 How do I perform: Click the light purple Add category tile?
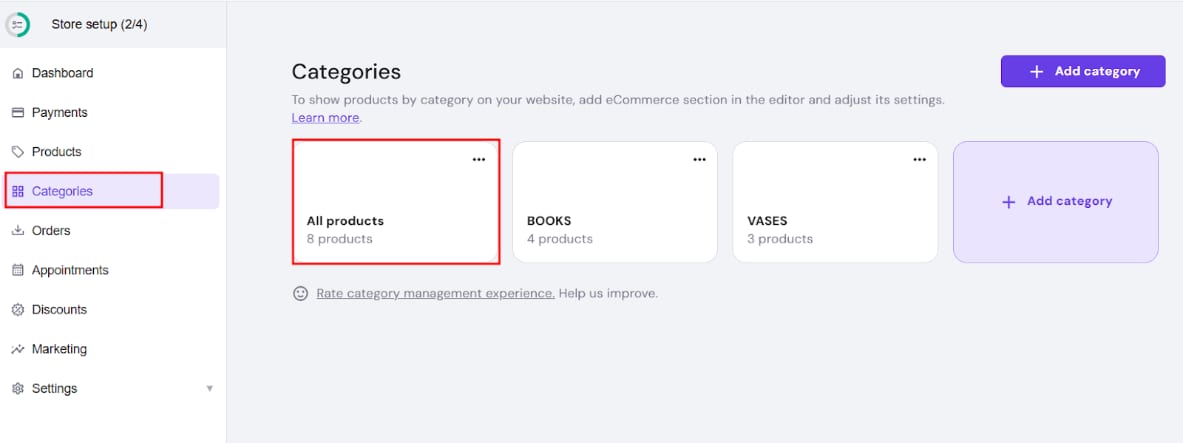[1056, 202]
